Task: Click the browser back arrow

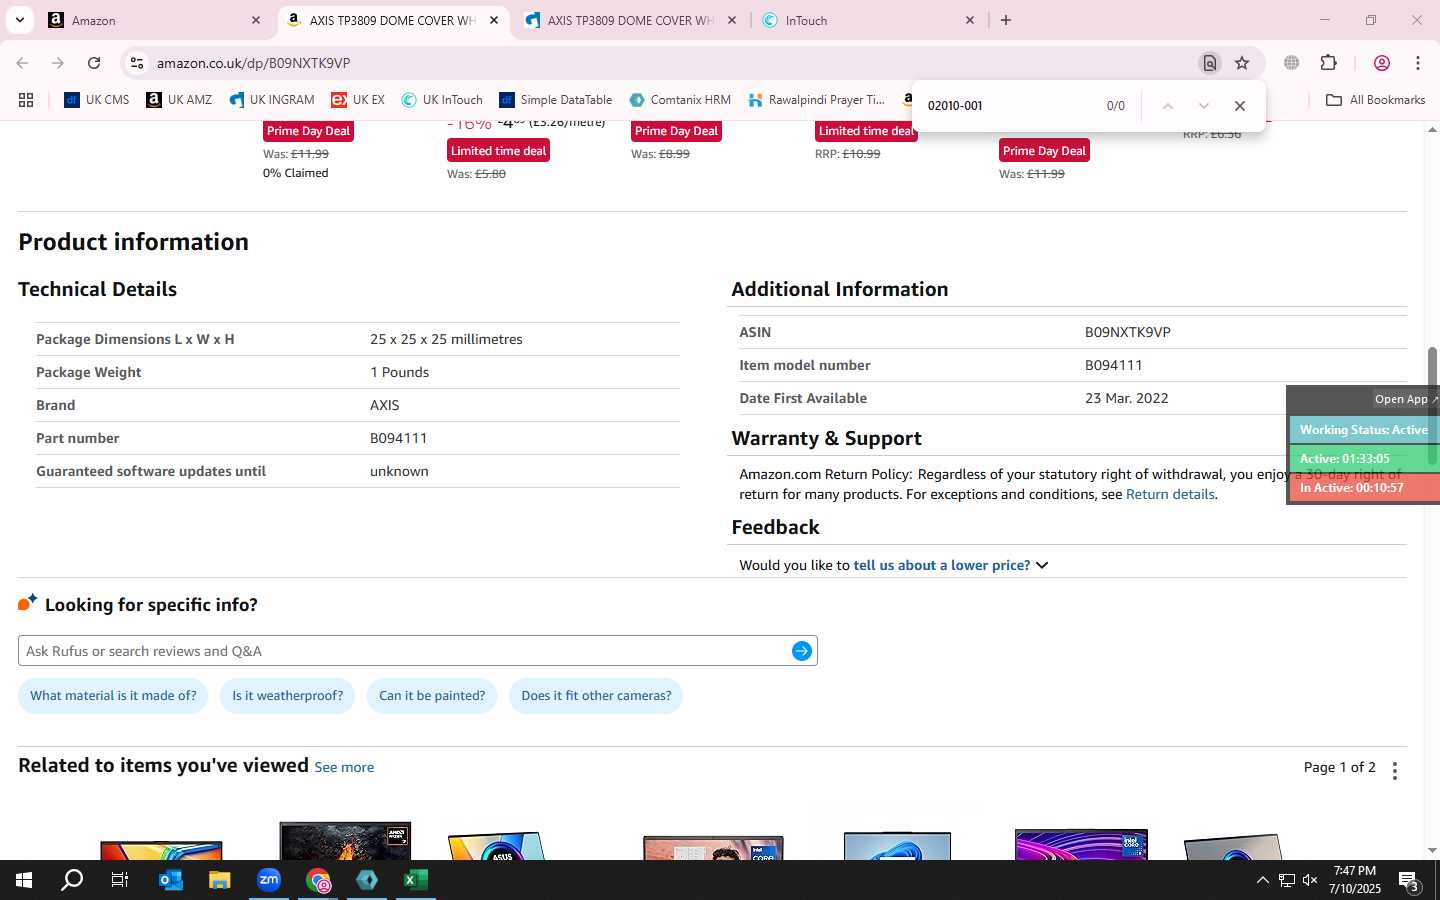Action: click(x=22, y=63)
